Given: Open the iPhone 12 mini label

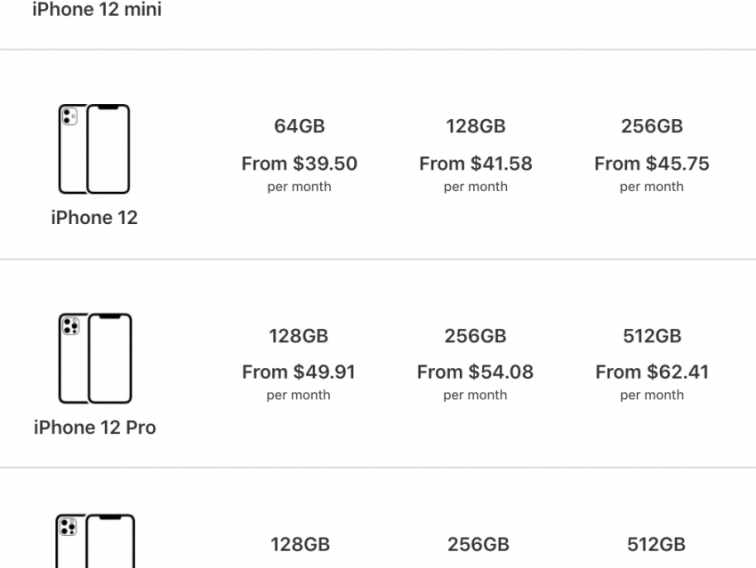Looking at the screenshot, I should click(x=97, y=10).
